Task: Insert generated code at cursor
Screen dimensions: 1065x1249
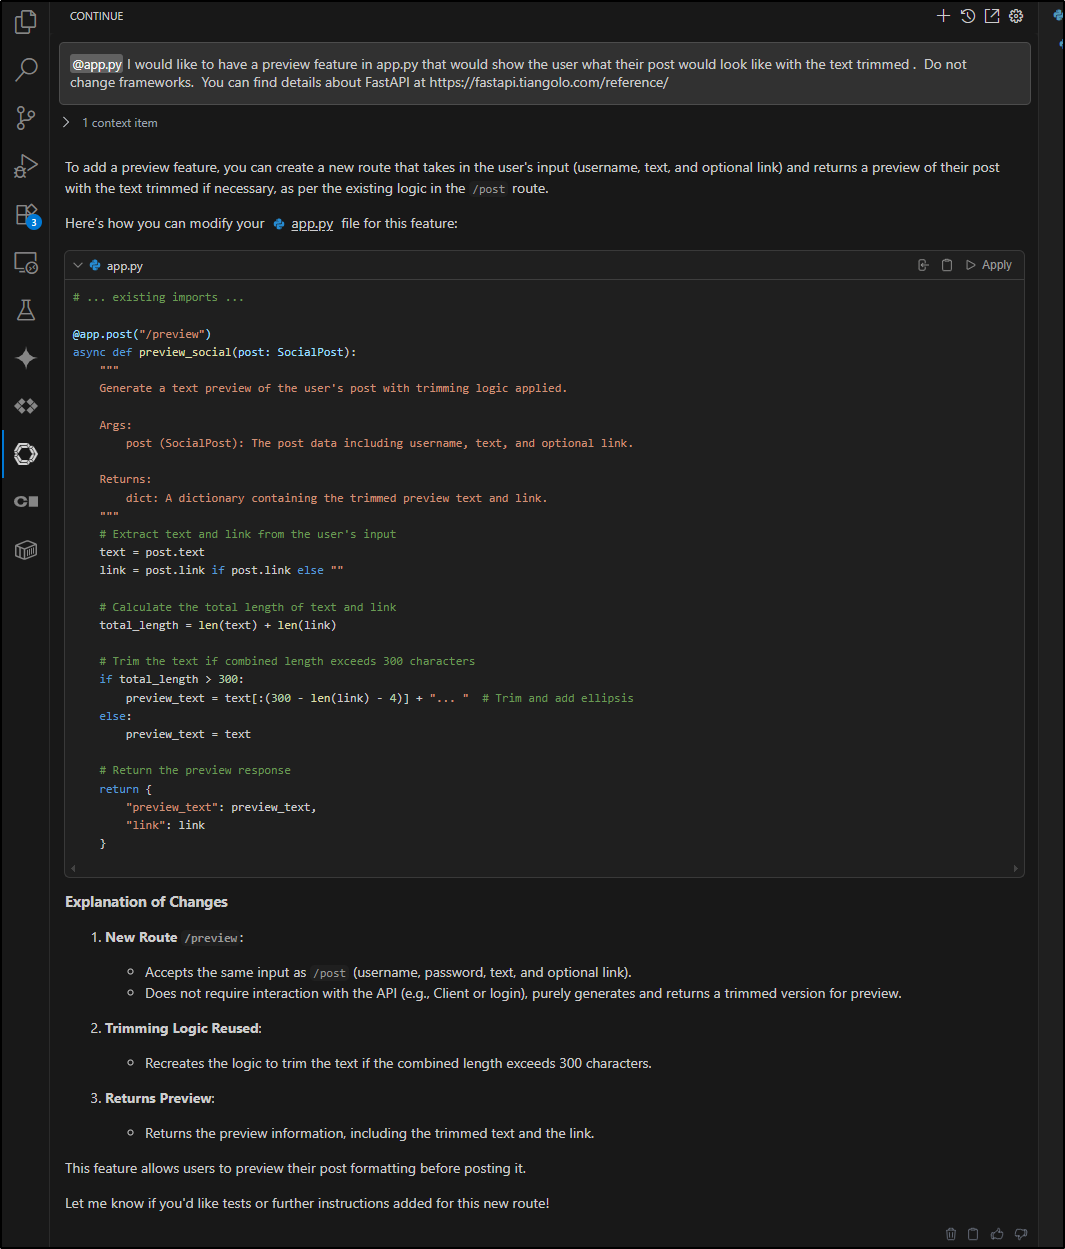Action: [x=922, y=264]
